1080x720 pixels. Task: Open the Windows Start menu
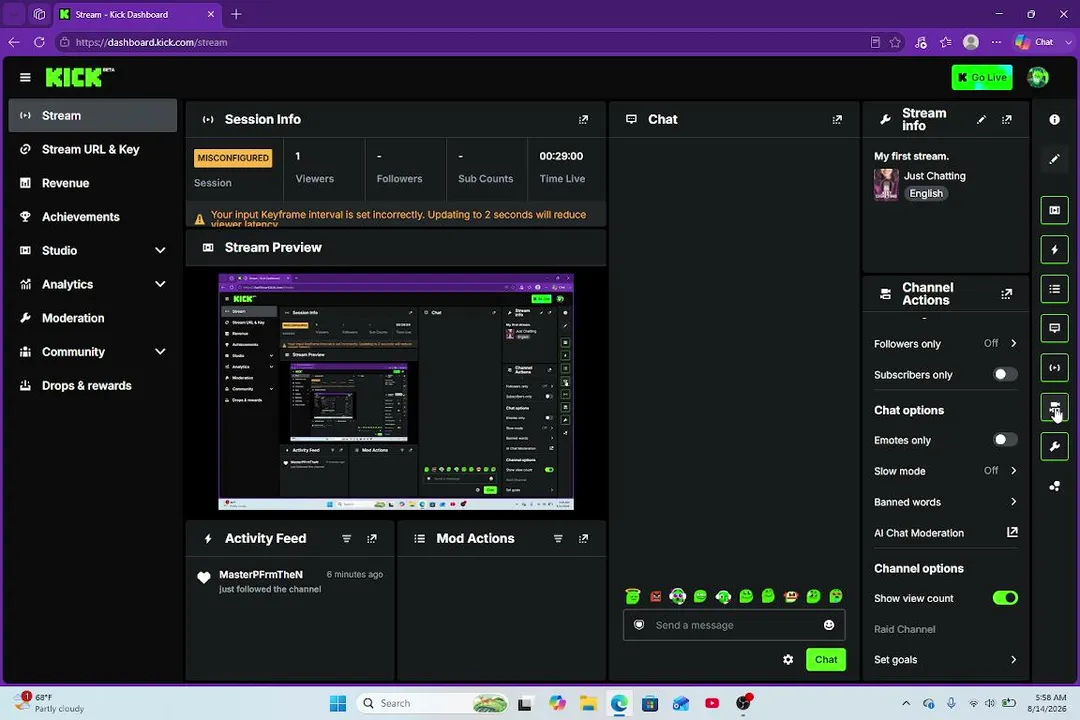point(338,703)
